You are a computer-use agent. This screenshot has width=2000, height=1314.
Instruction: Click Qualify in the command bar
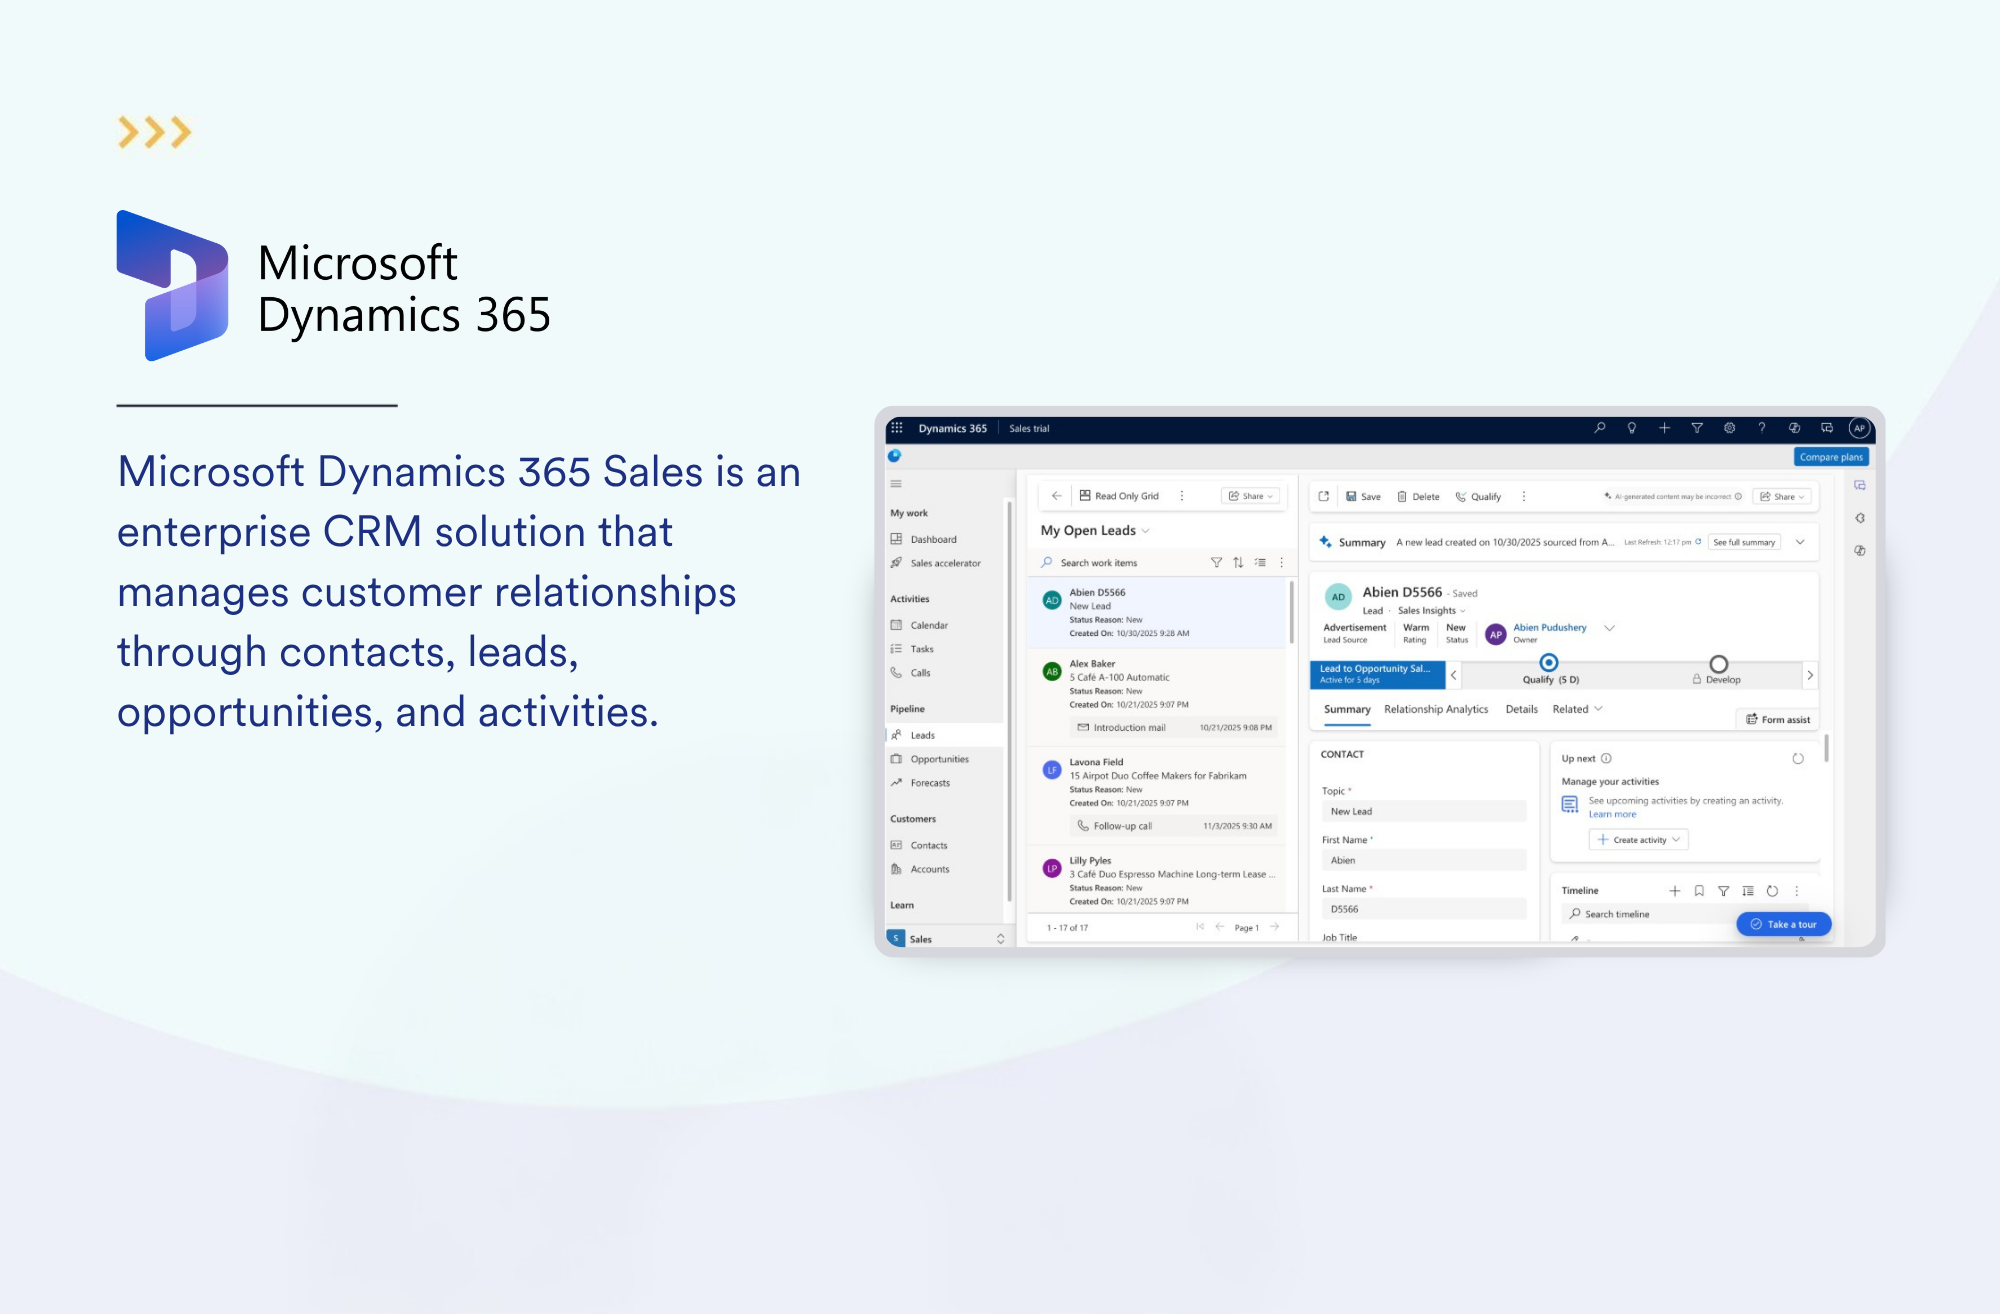(x=1485, y=497)
